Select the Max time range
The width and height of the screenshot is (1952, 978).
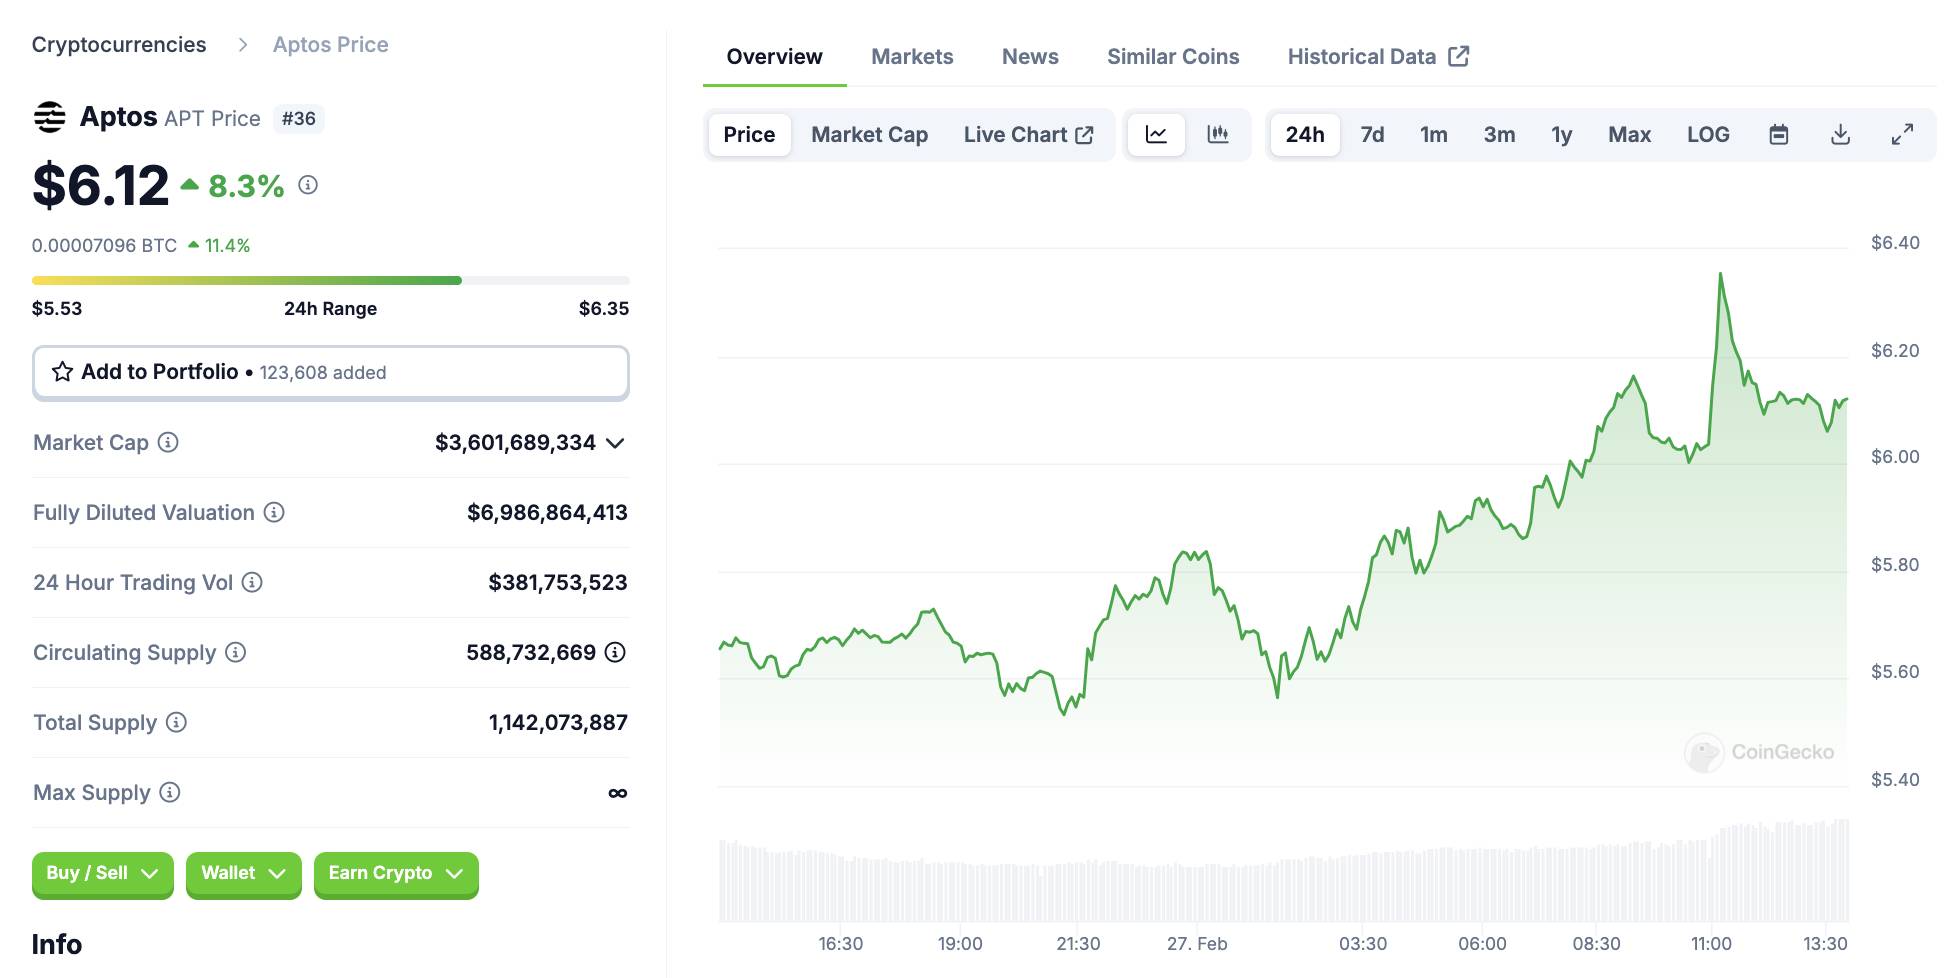[1629, 134]
